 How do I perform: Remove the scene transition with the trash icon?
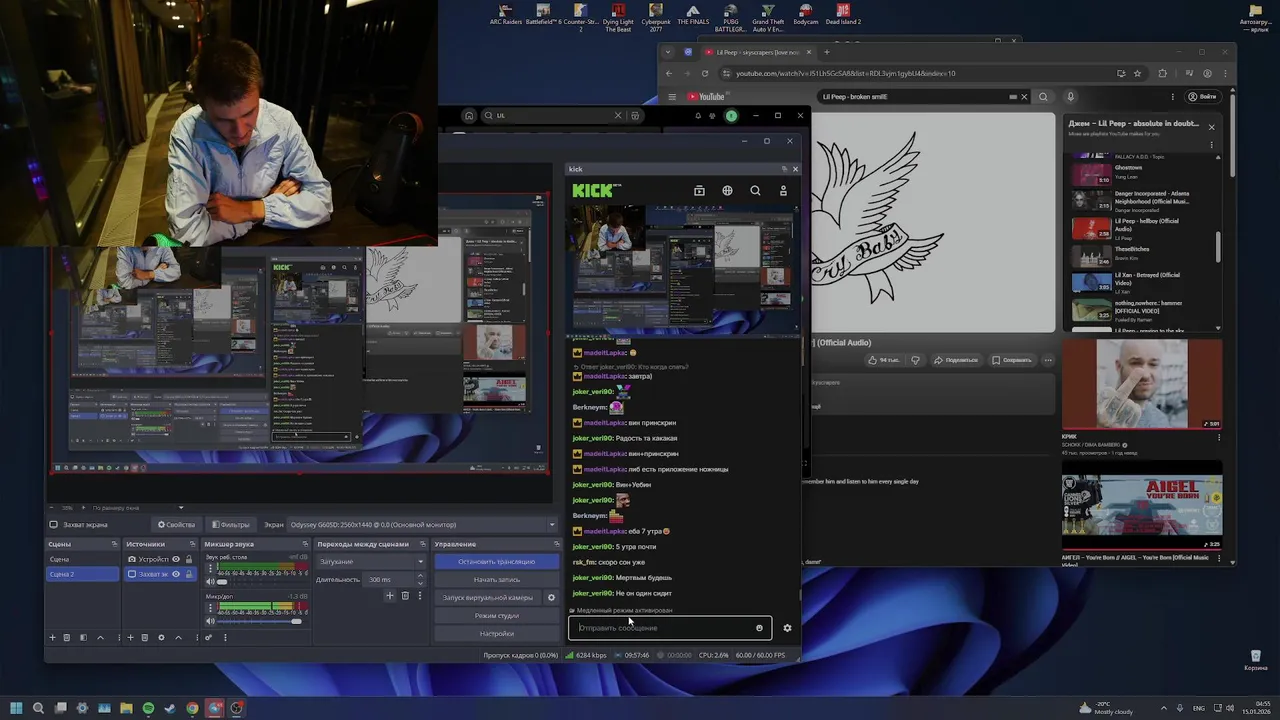click(405, 595)
